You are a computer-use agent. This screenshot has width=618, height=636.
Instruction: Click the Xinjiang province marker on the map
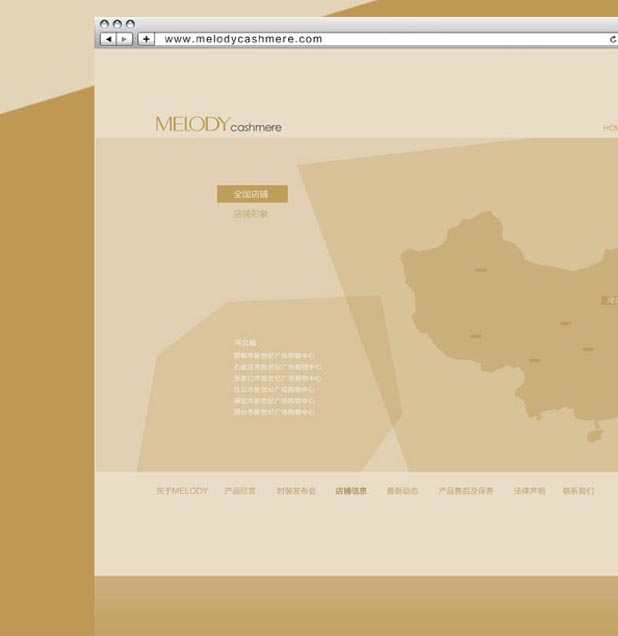(x=481, y=270)
